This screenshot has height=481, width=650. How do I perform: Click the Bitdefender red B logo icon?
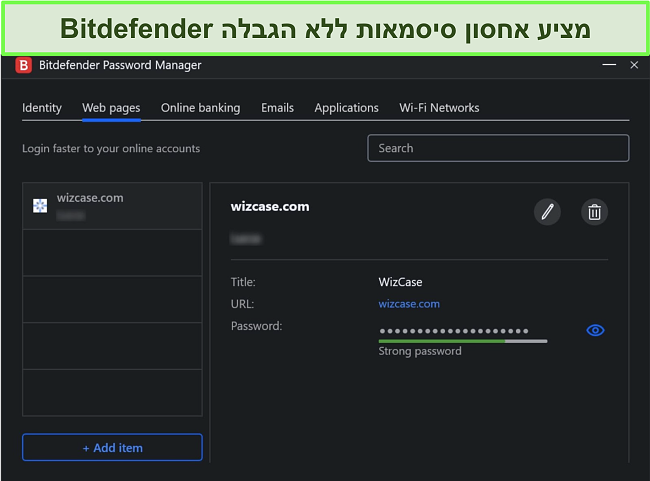[24, 65]
